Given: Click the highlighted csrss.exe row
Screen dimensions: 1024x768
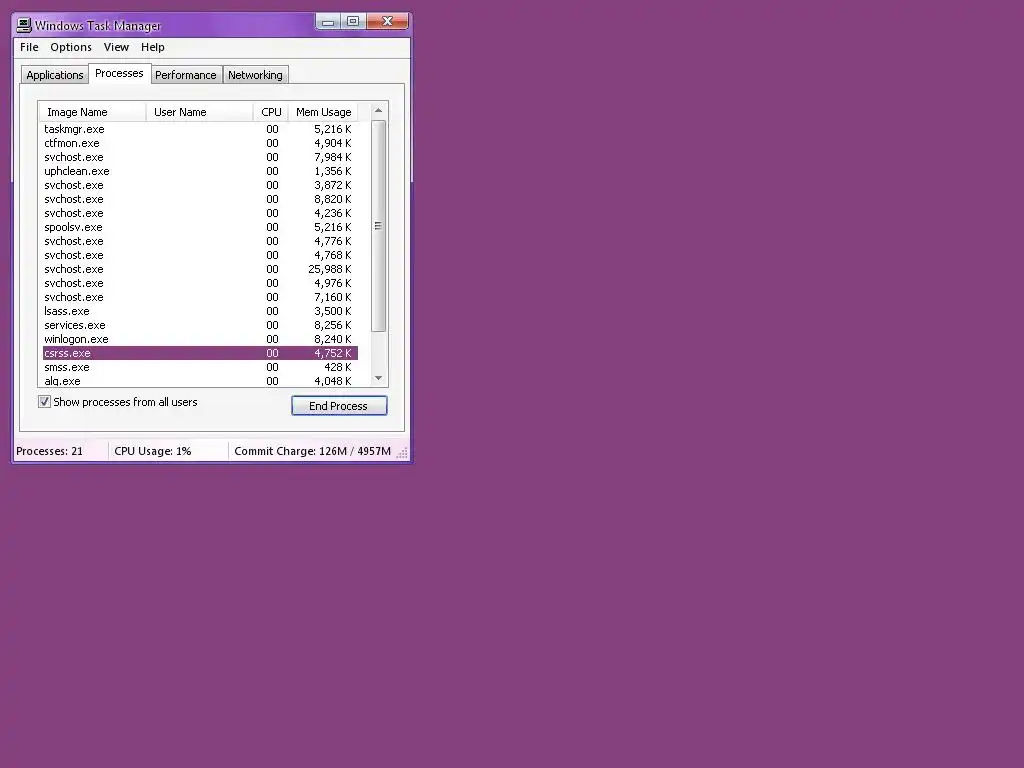Looking at the screenshot, I should tap(200, 353).
